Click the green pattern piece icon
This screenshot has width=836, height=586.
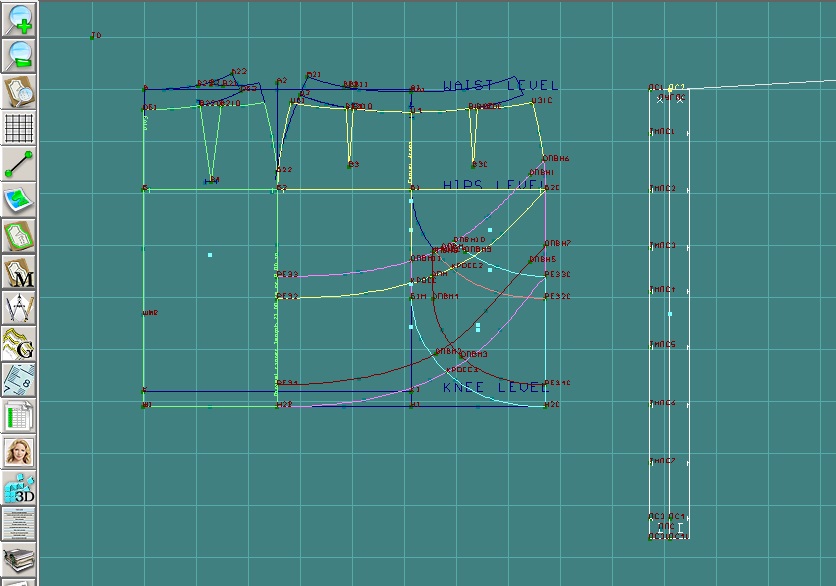click(19, 236)
